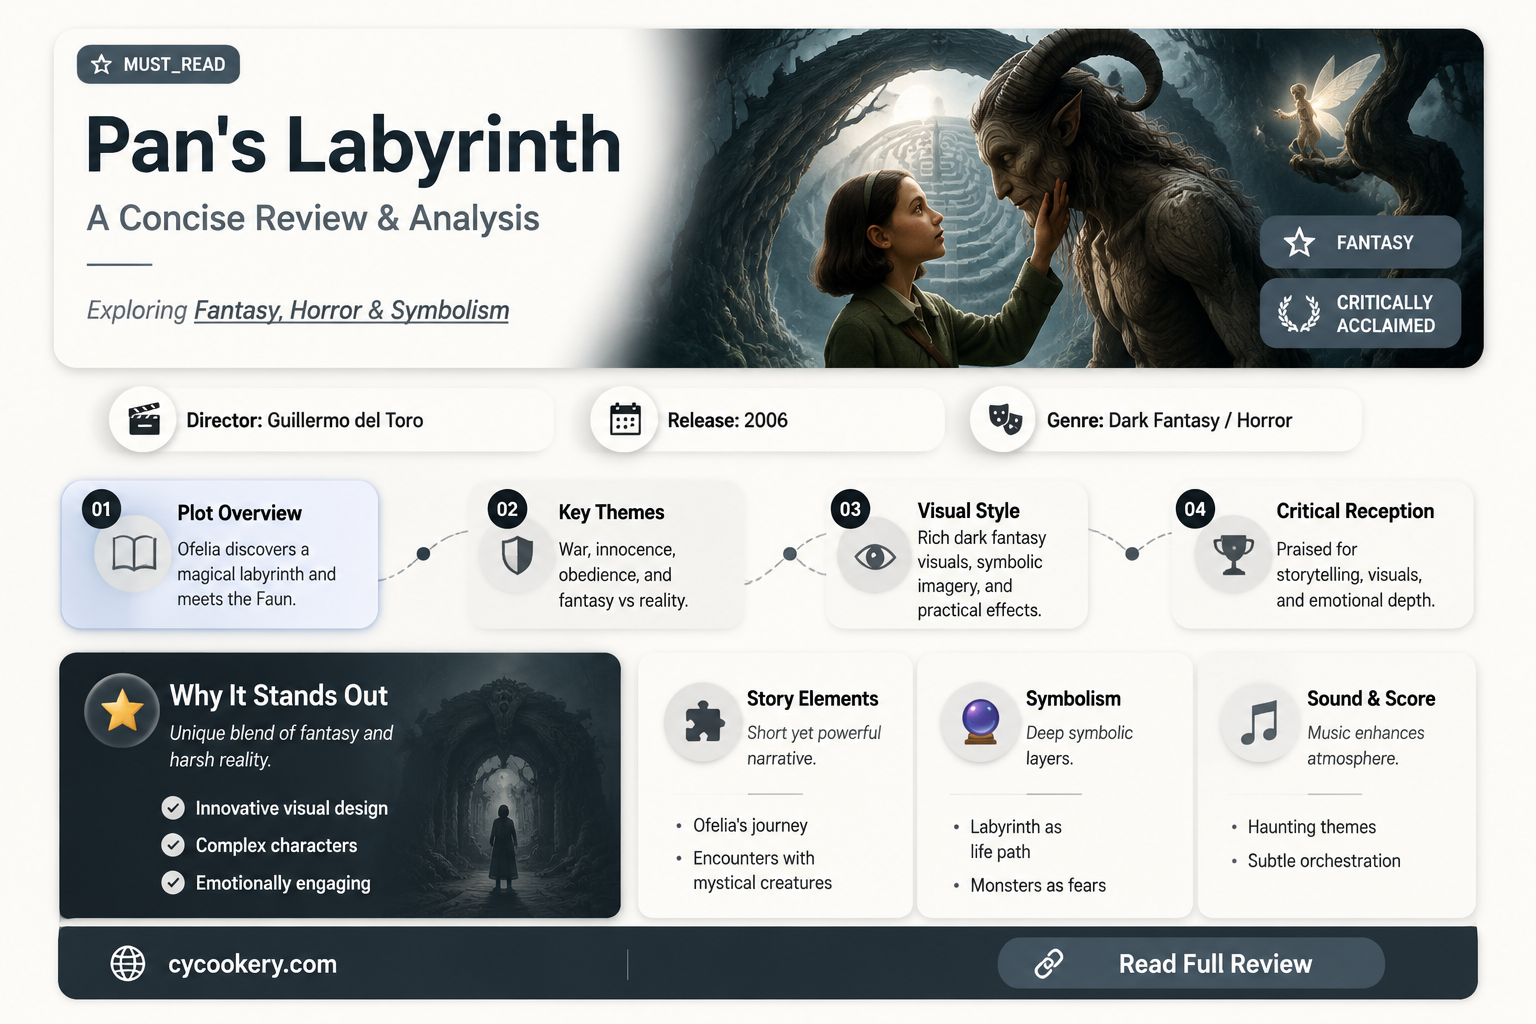Click 'Innovative visual design' text
This screenshot has height=1024, width=1536.
coord(291,808)
